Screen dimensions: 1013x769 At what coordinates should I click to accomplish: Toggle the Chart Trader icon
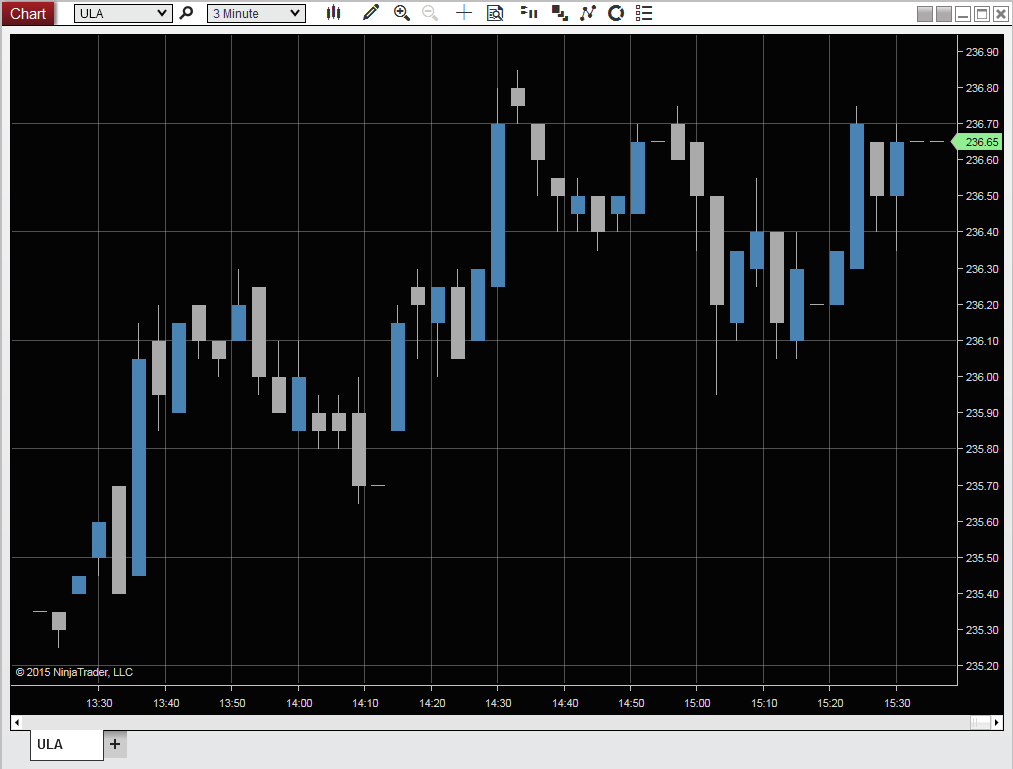point(529,13)
